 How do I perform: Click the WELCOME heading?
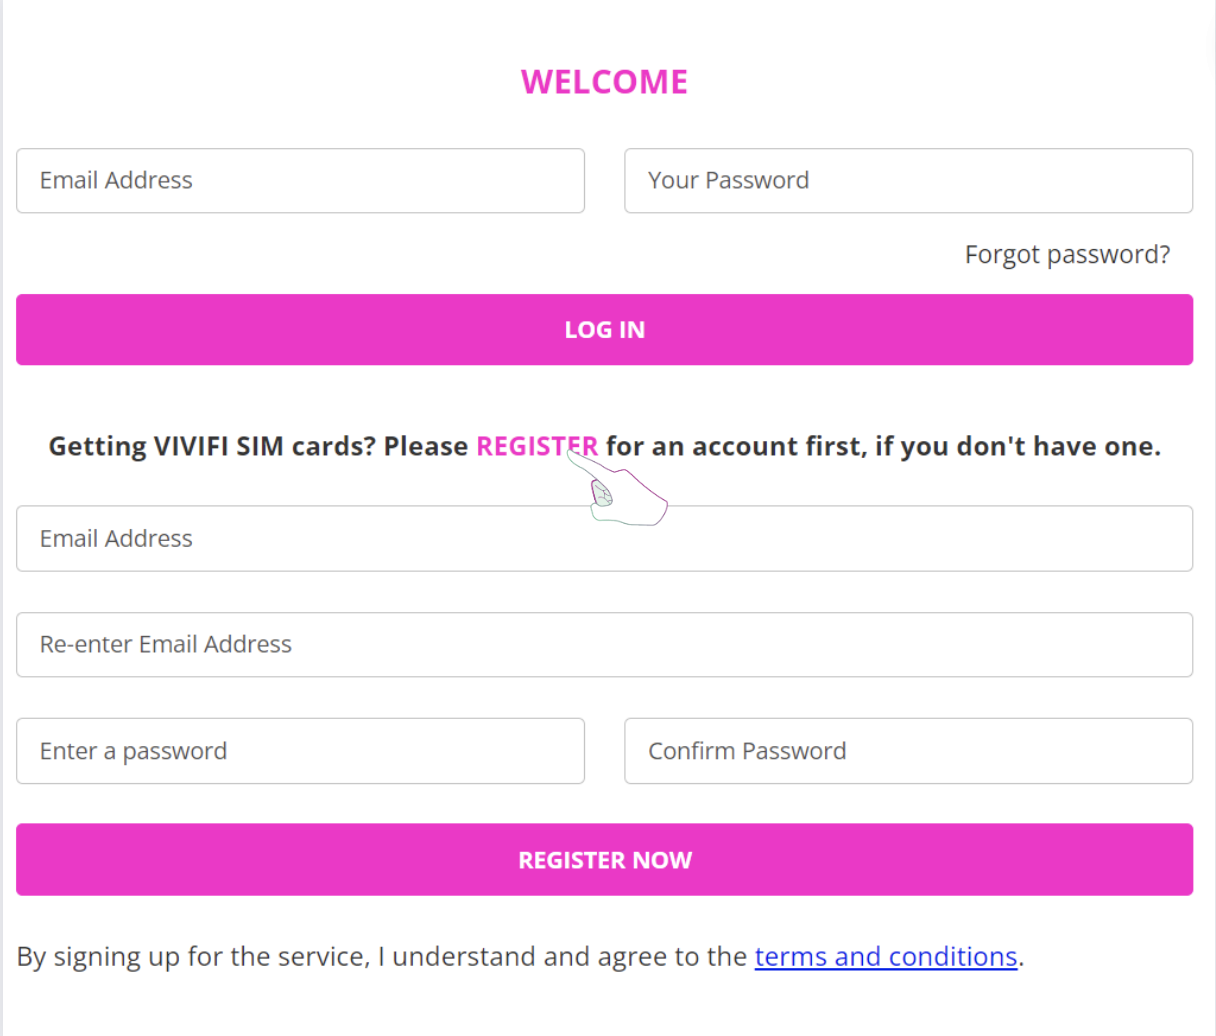tap(604, 81)
